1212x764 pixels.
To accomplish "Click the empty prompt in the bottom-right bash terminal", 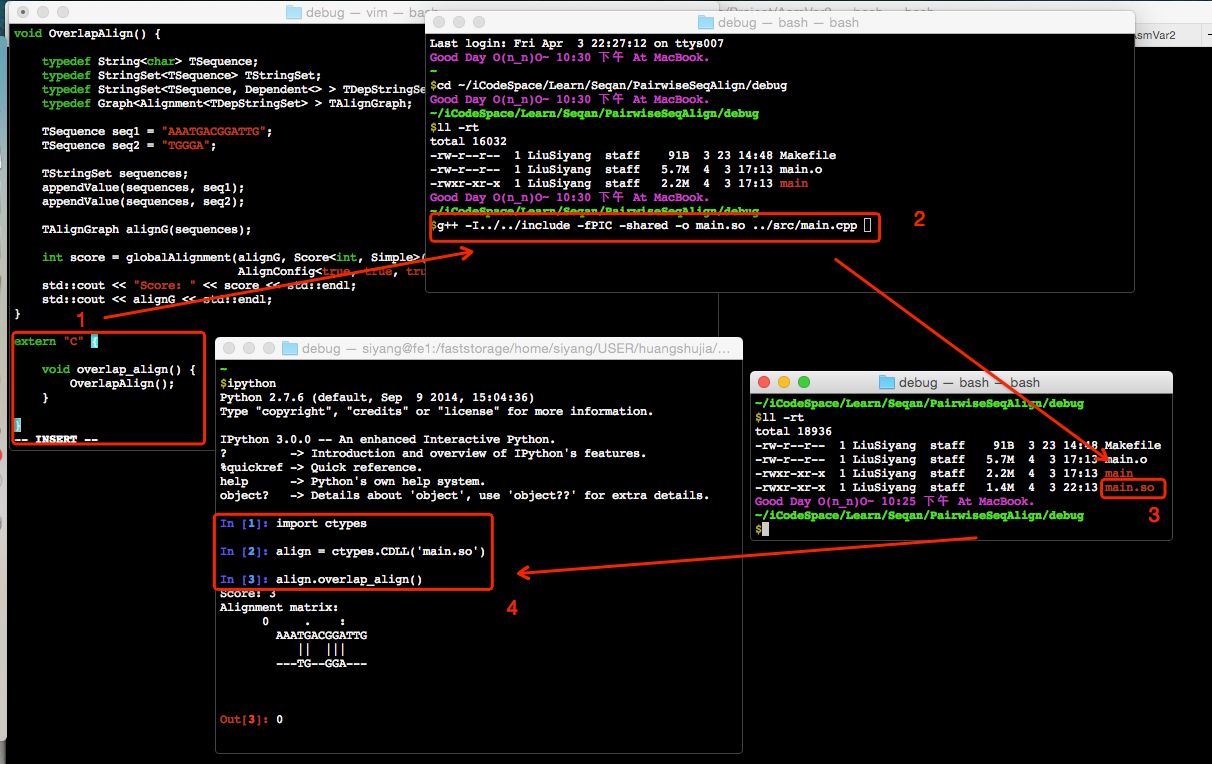I will point(763,529).
